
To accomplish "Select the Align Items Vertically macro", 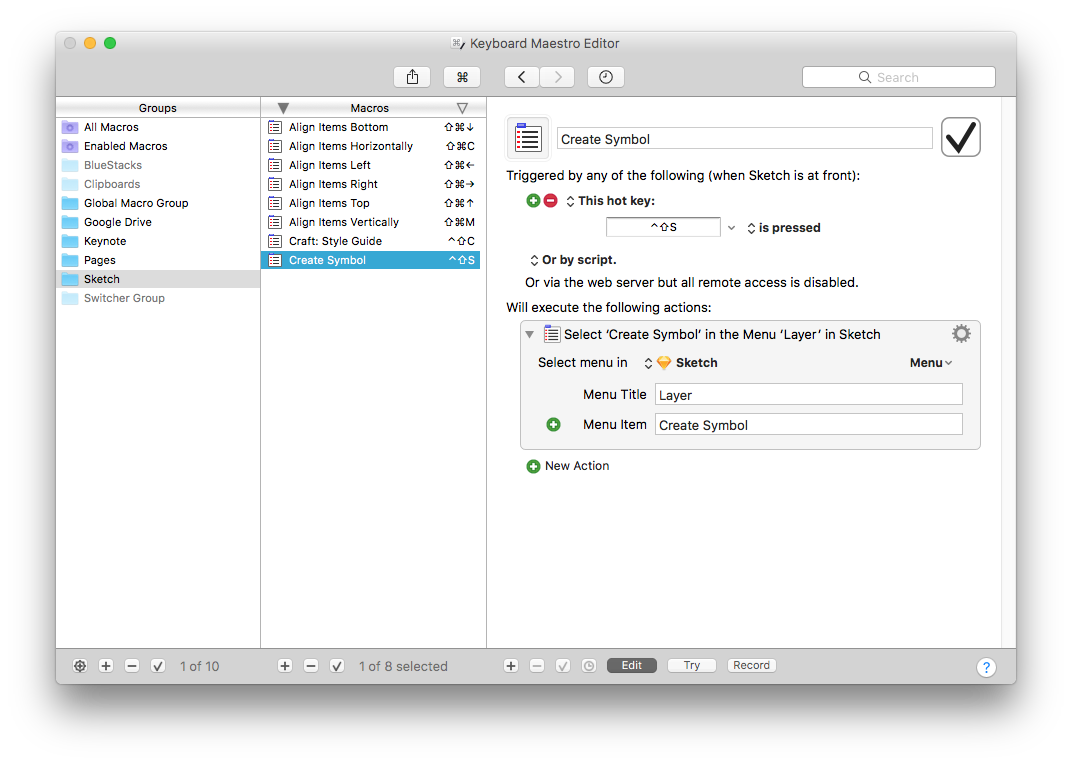I will pyautogui.click(x=371, y=222).
